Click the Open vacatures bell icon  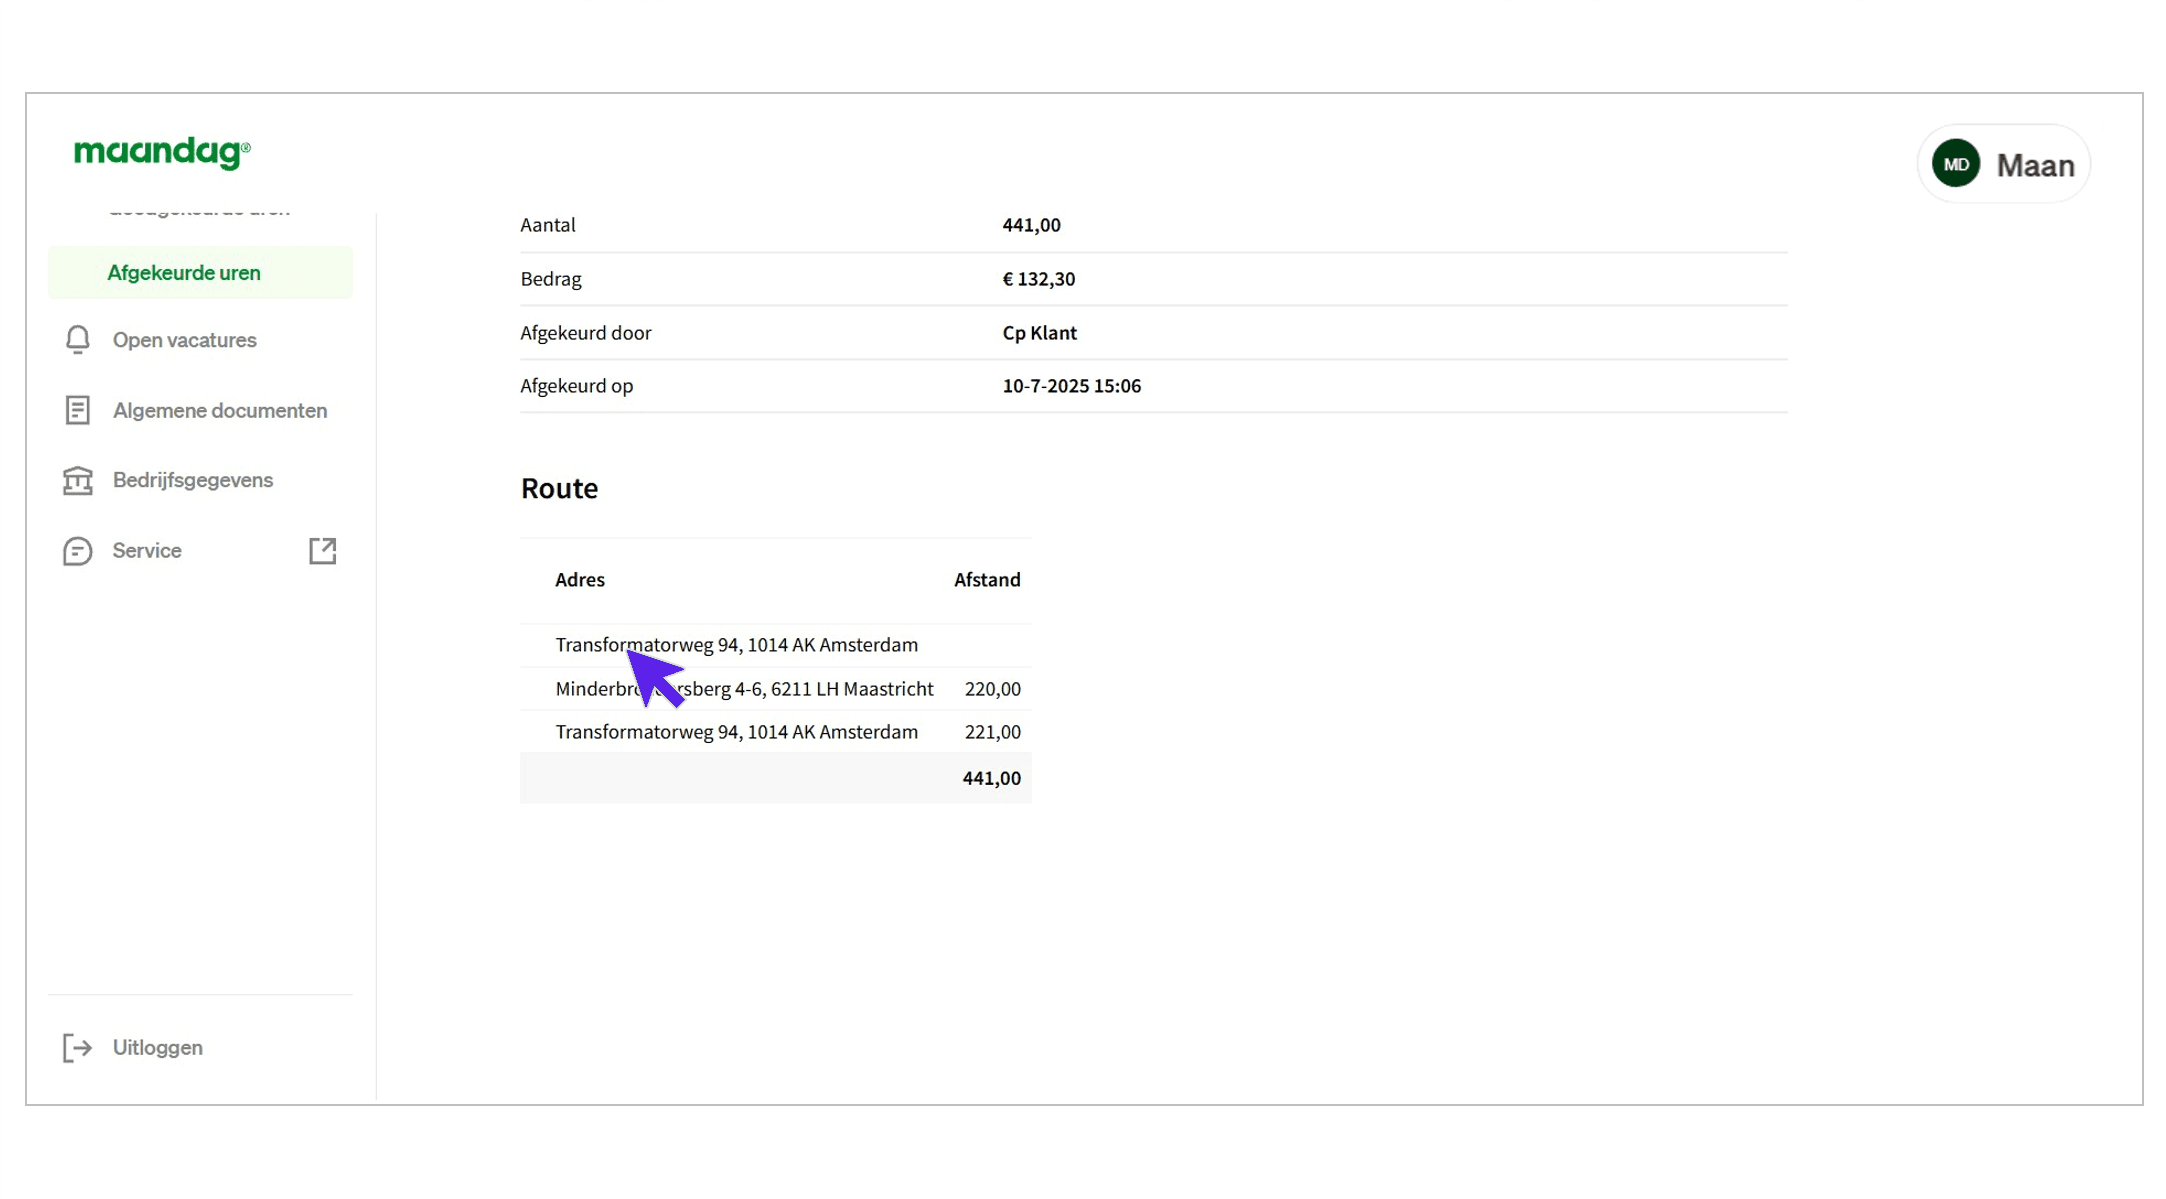click(x=77, y=340)
